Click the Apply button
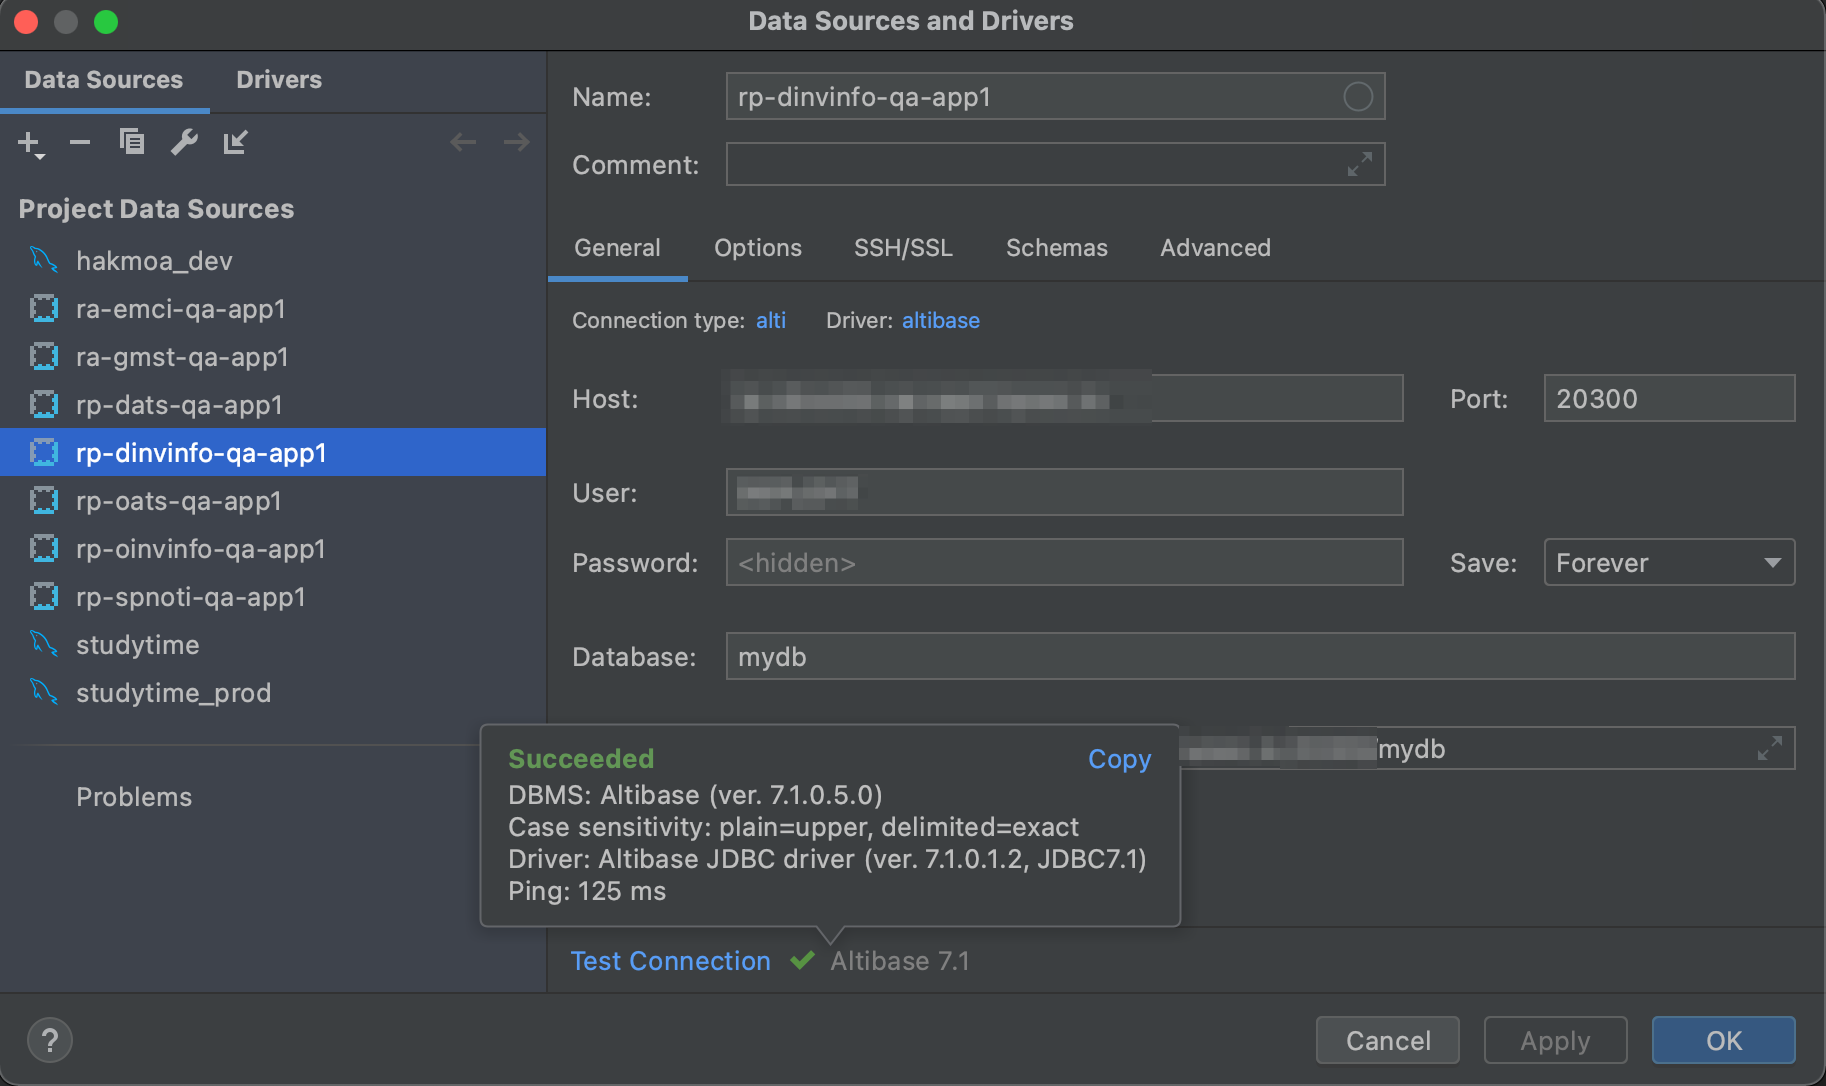The width and height of the screenshot is (1826, 1086). coord(1555,1041)
